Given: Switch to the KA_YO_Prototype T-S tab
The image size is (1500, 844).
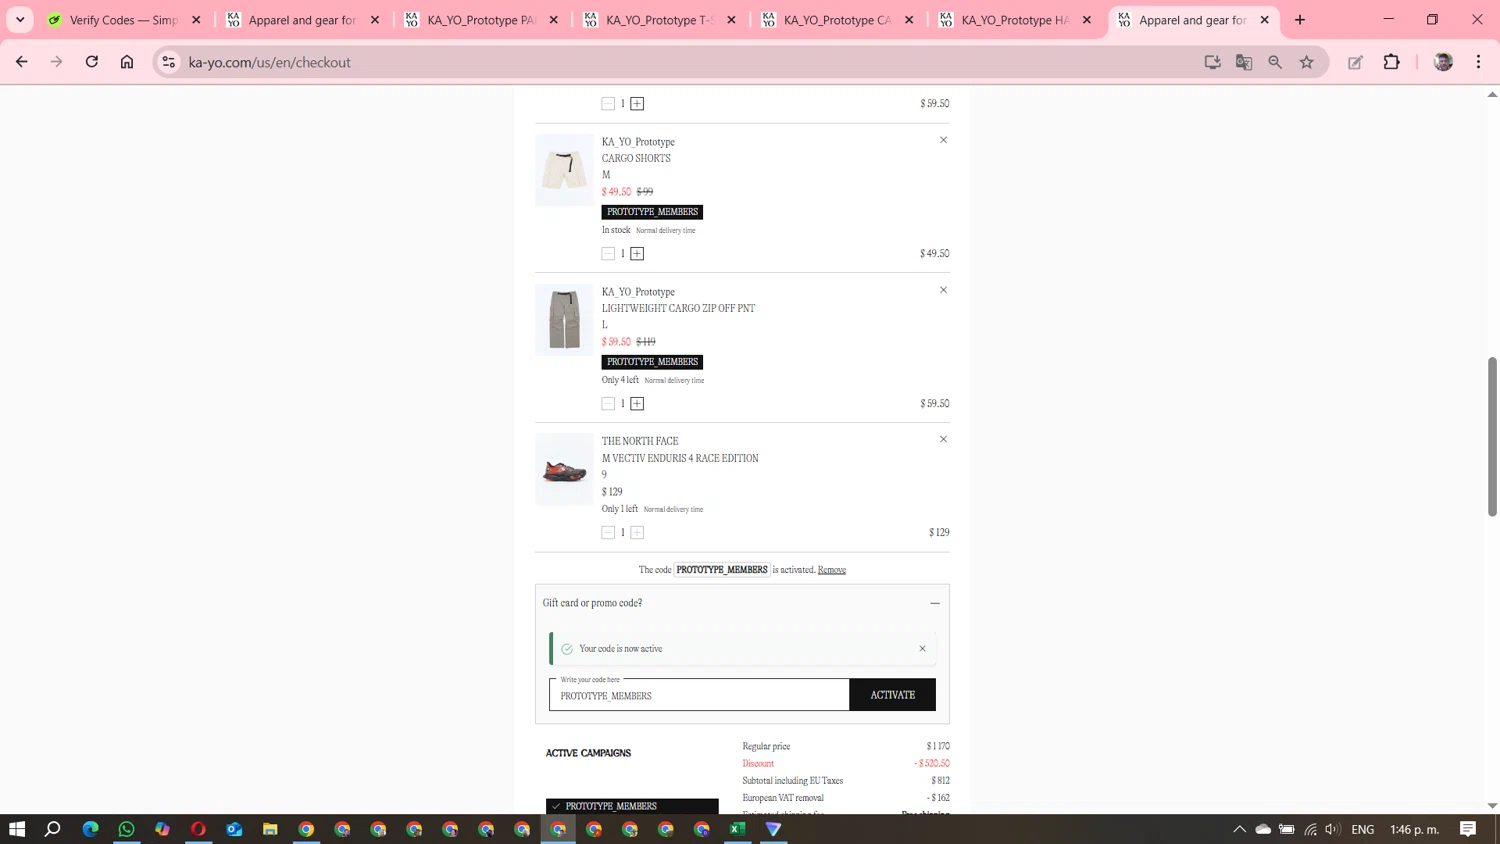Looking at the screenshot, I should point(660,20).
